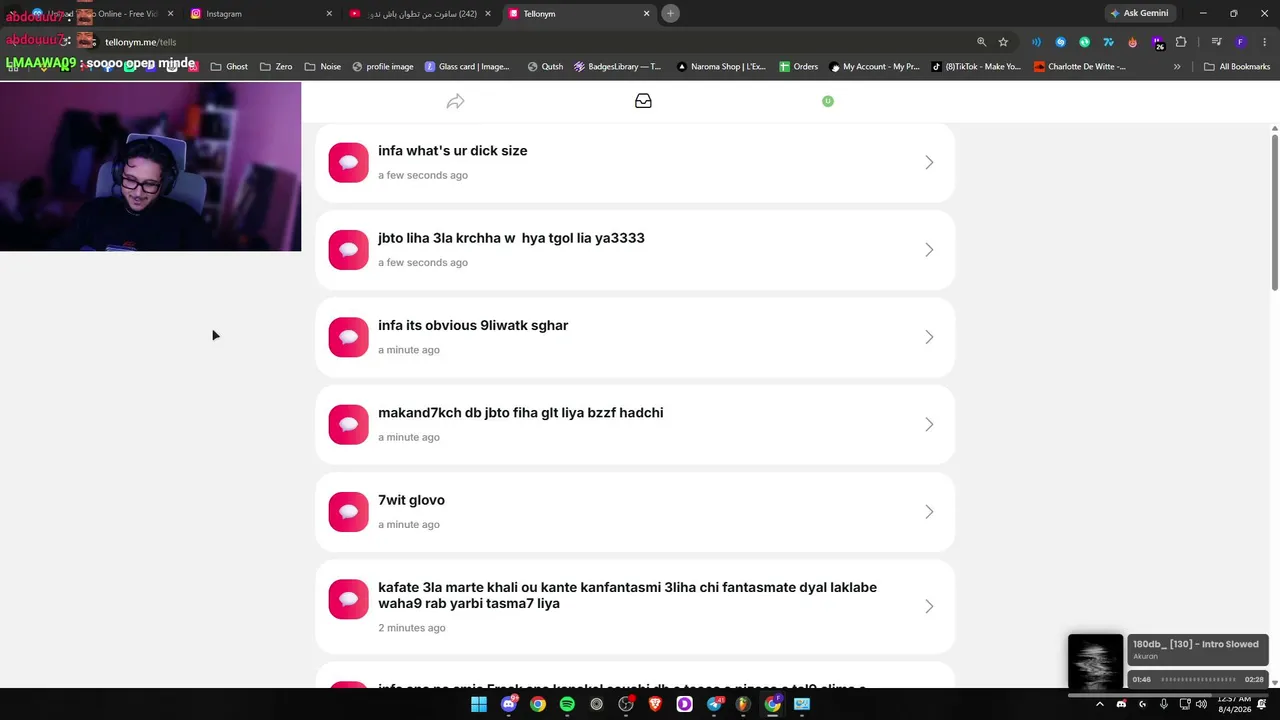This screenshot has width=1280, height=720.
Task: Open a new browser tab
Action: coord(670,14)
